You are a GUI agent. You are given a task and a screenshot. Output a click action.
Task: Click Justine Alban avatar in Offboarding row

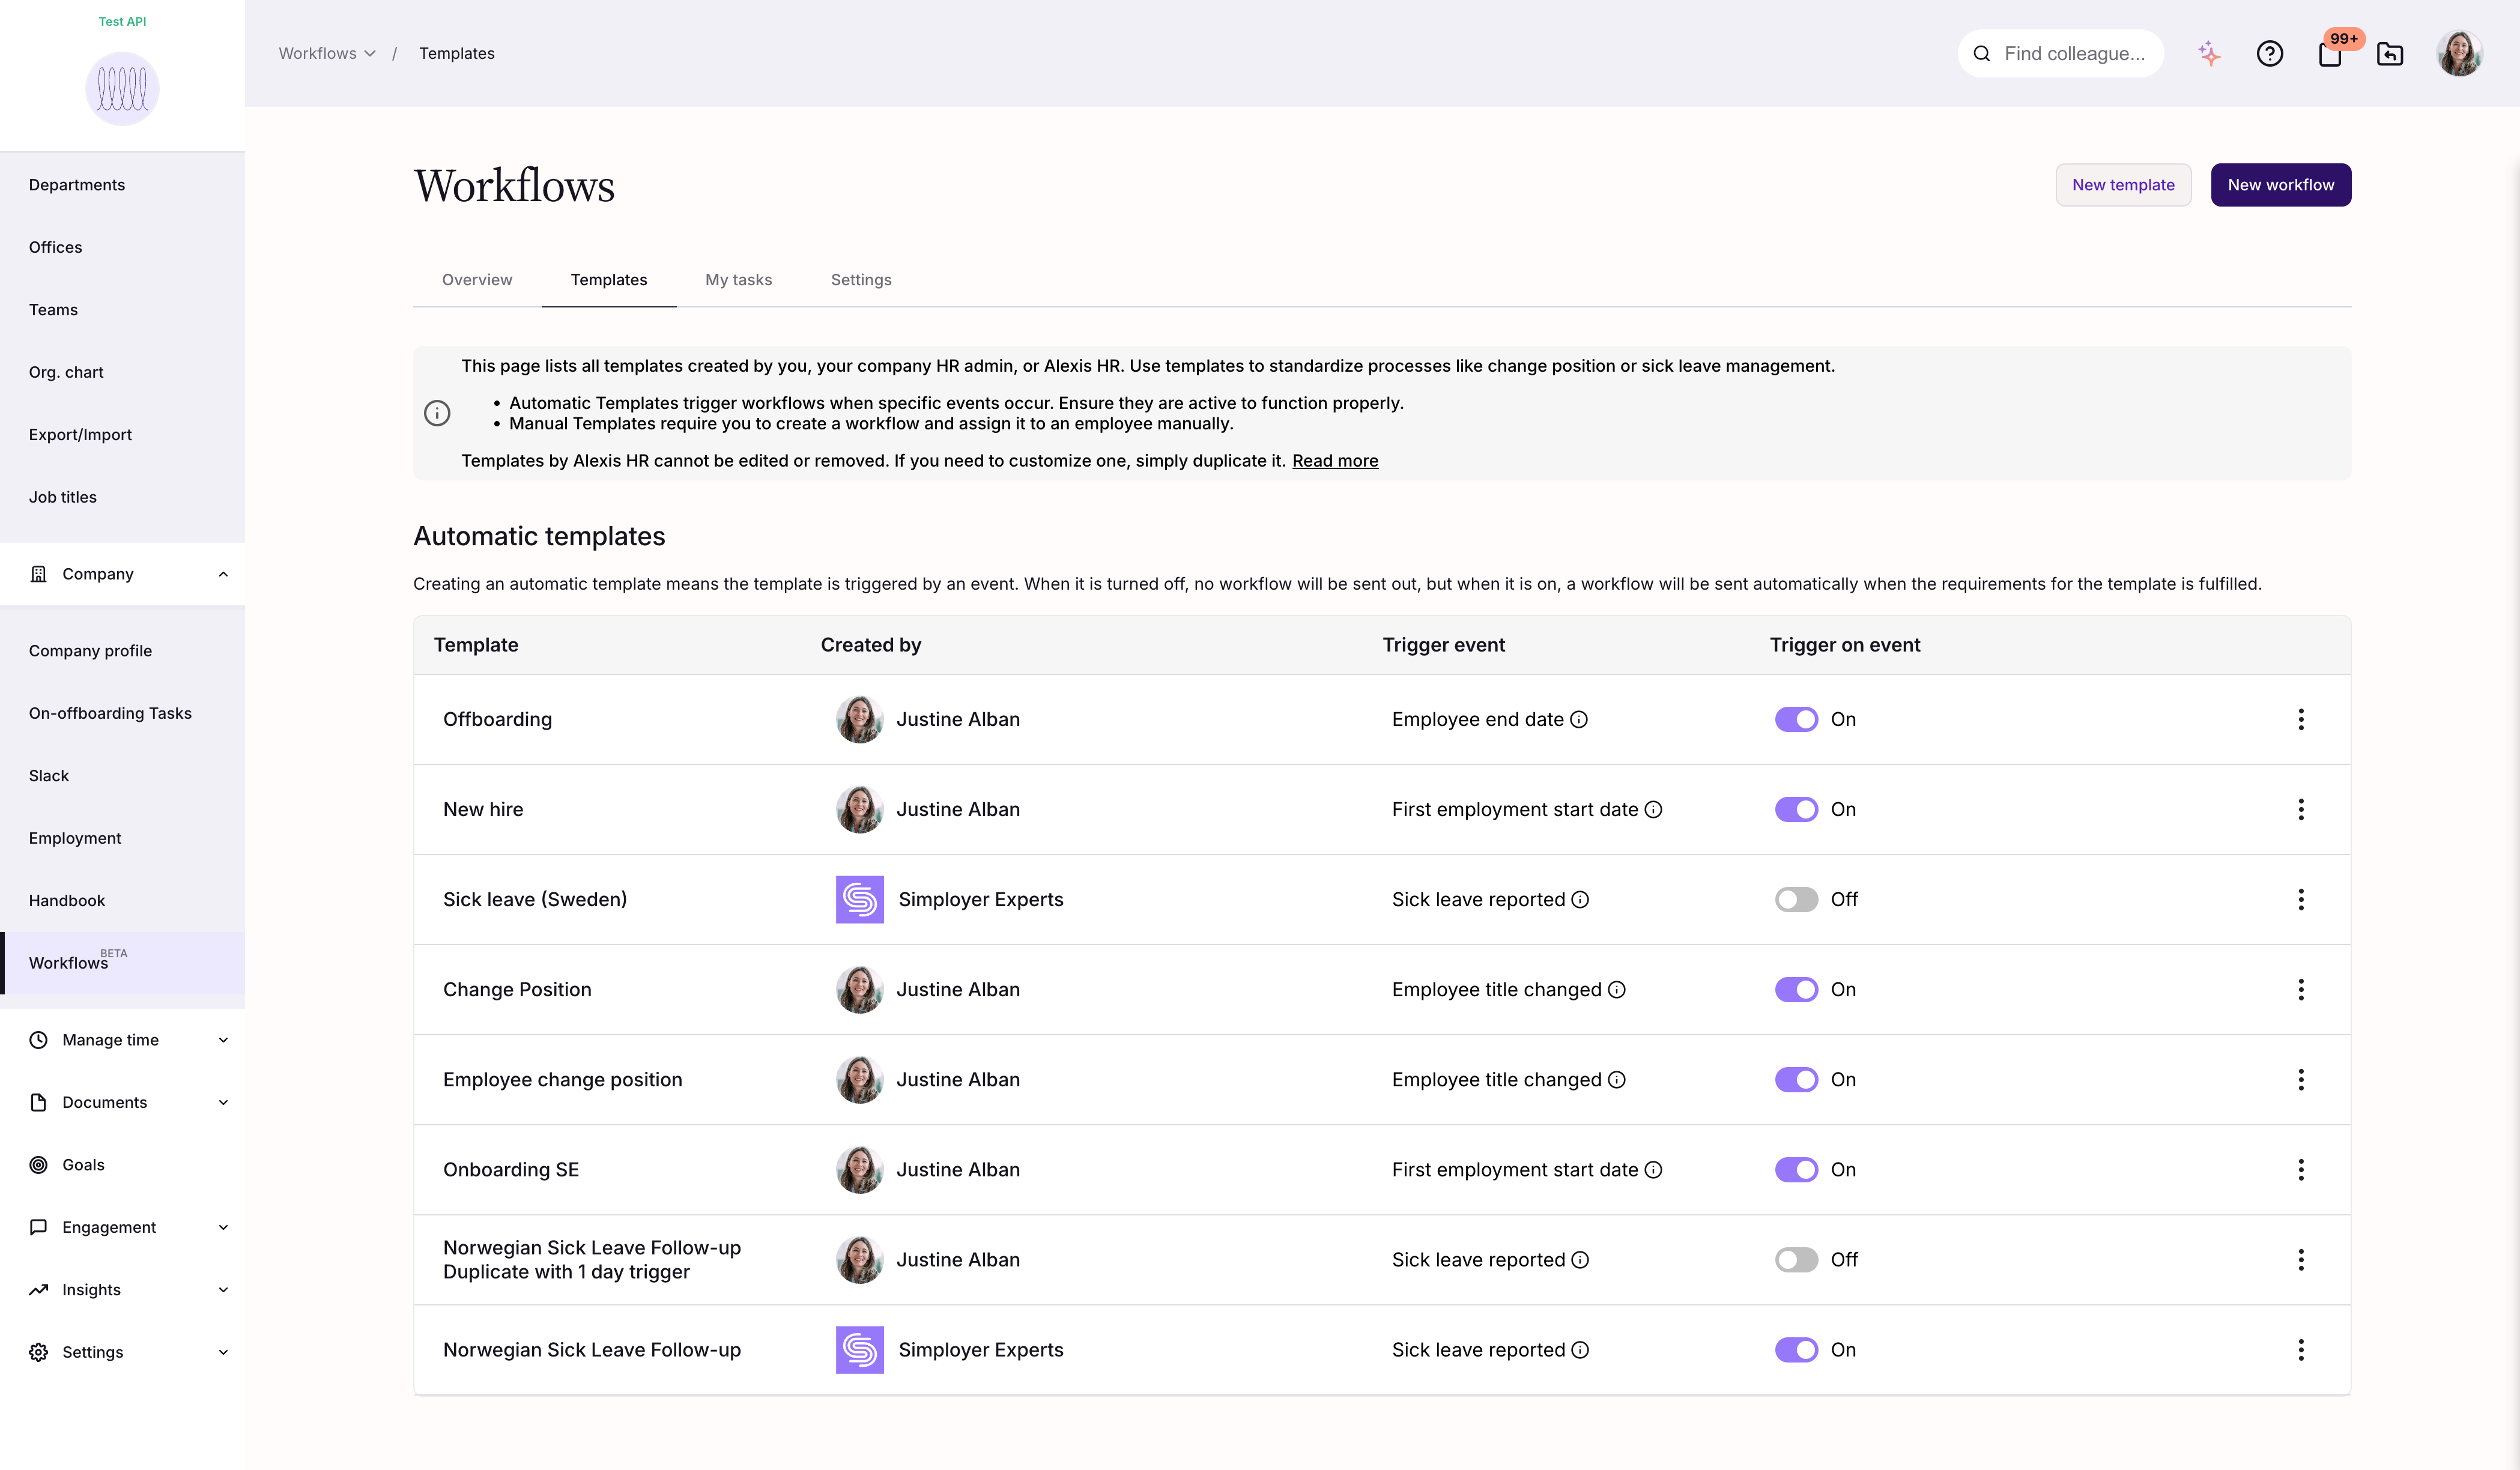pyautogui.click(x=860, y=719)
